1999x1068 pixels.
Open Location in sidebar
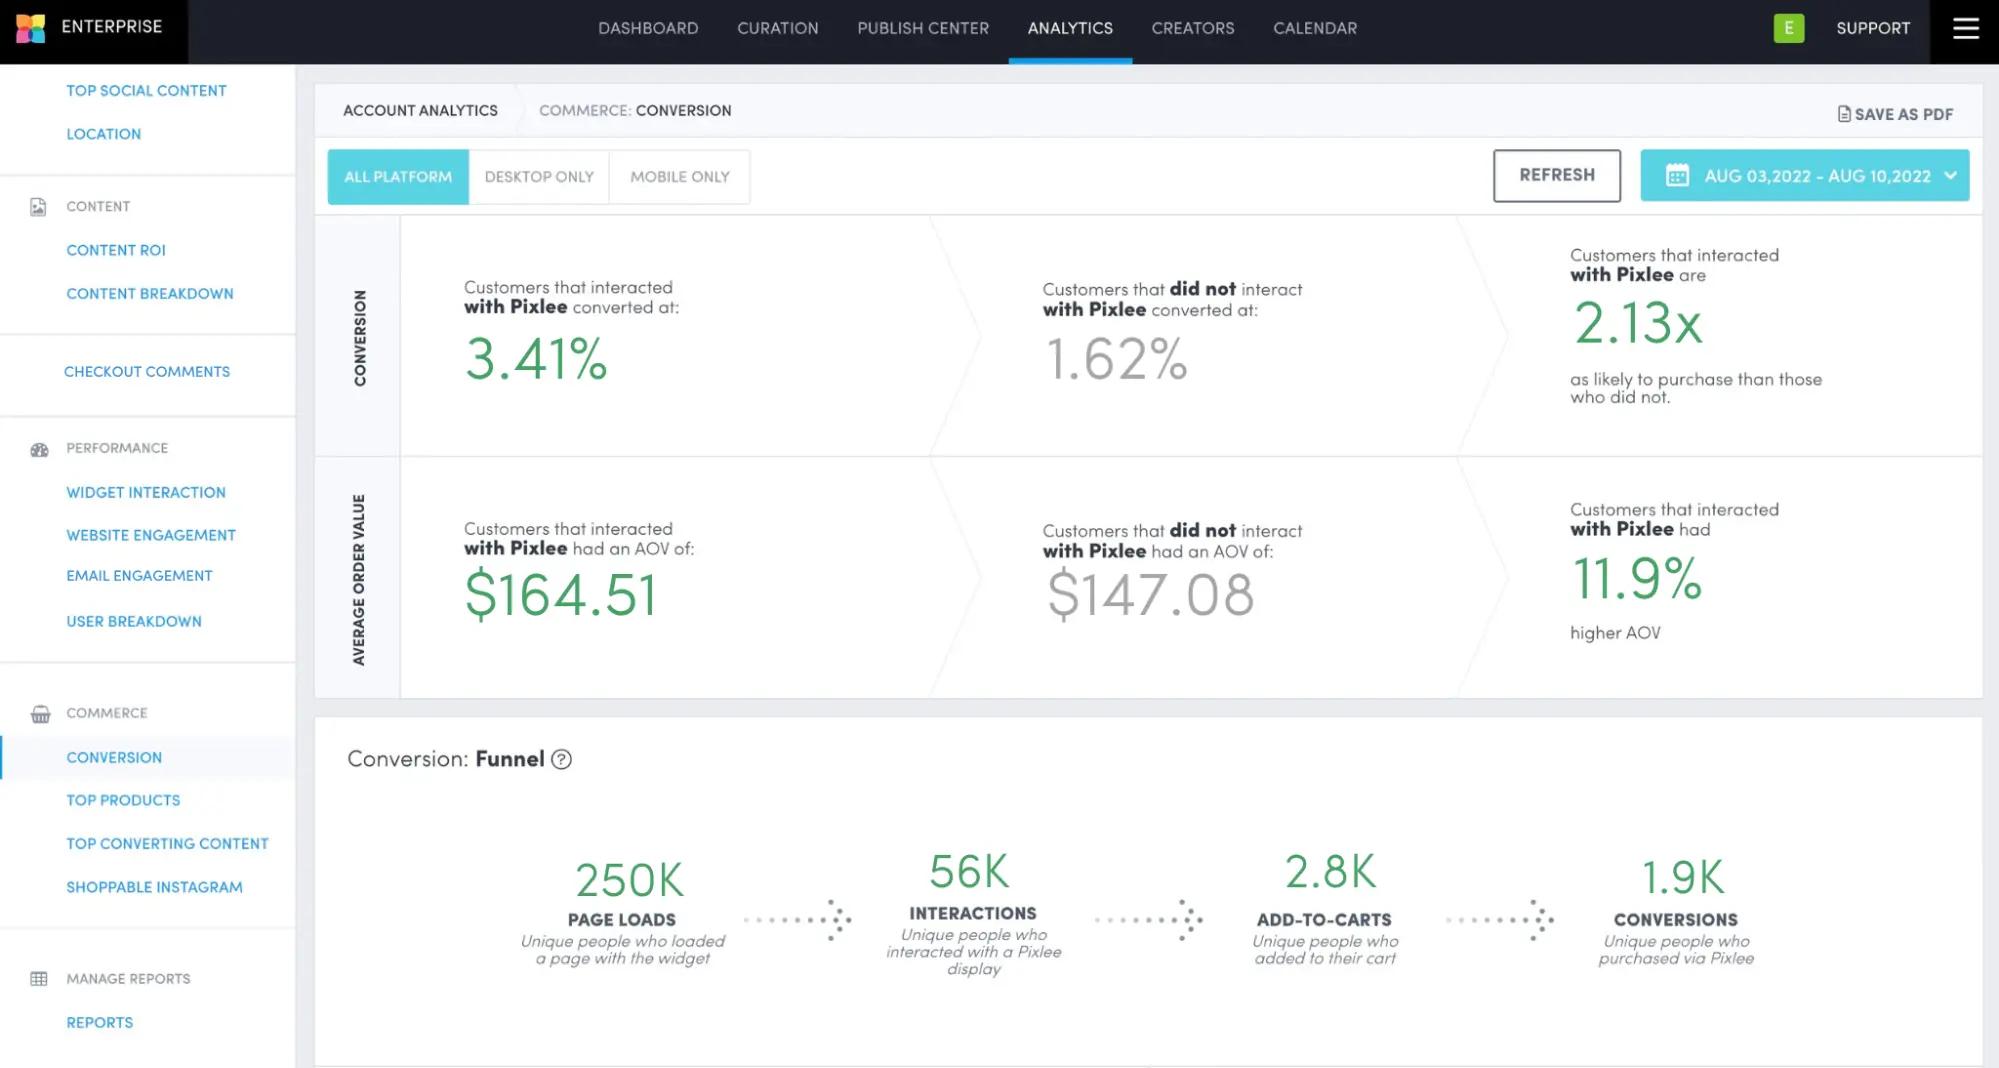pyautogui.click(x=103, y=134)
